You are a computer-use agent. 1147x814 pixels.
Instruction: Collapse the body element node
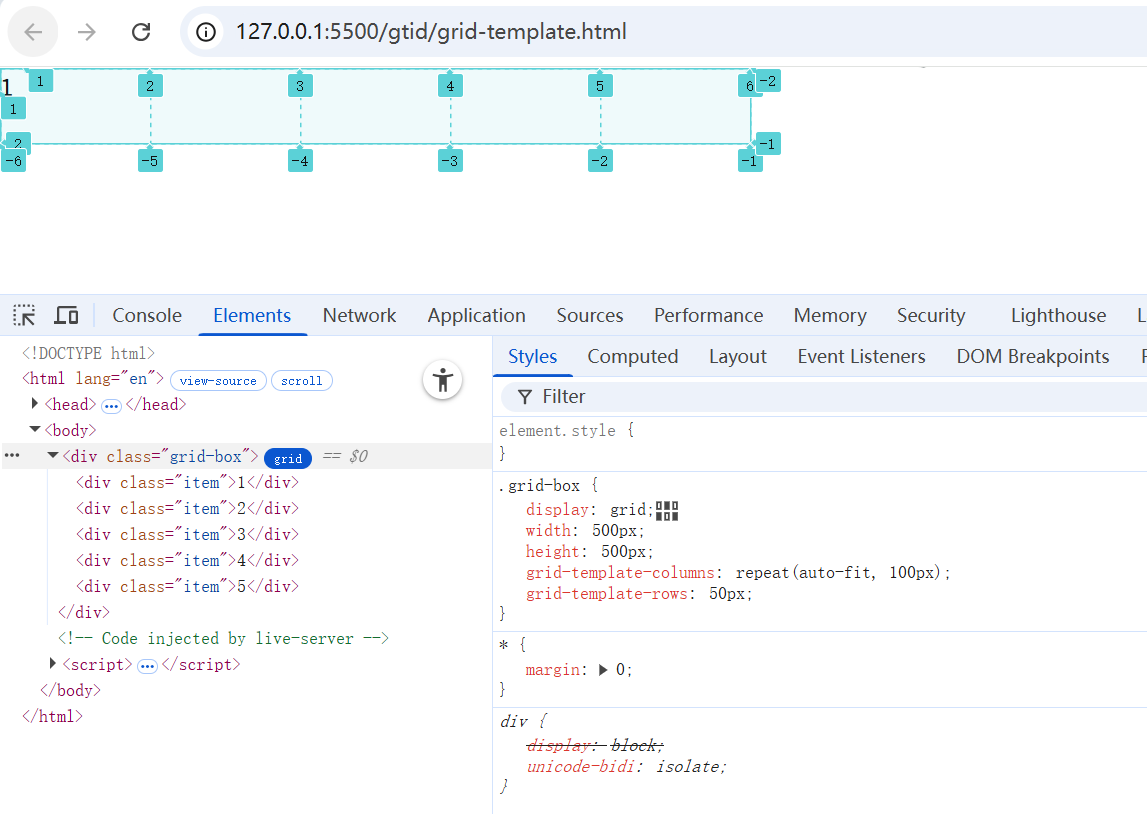pos(34,429)
